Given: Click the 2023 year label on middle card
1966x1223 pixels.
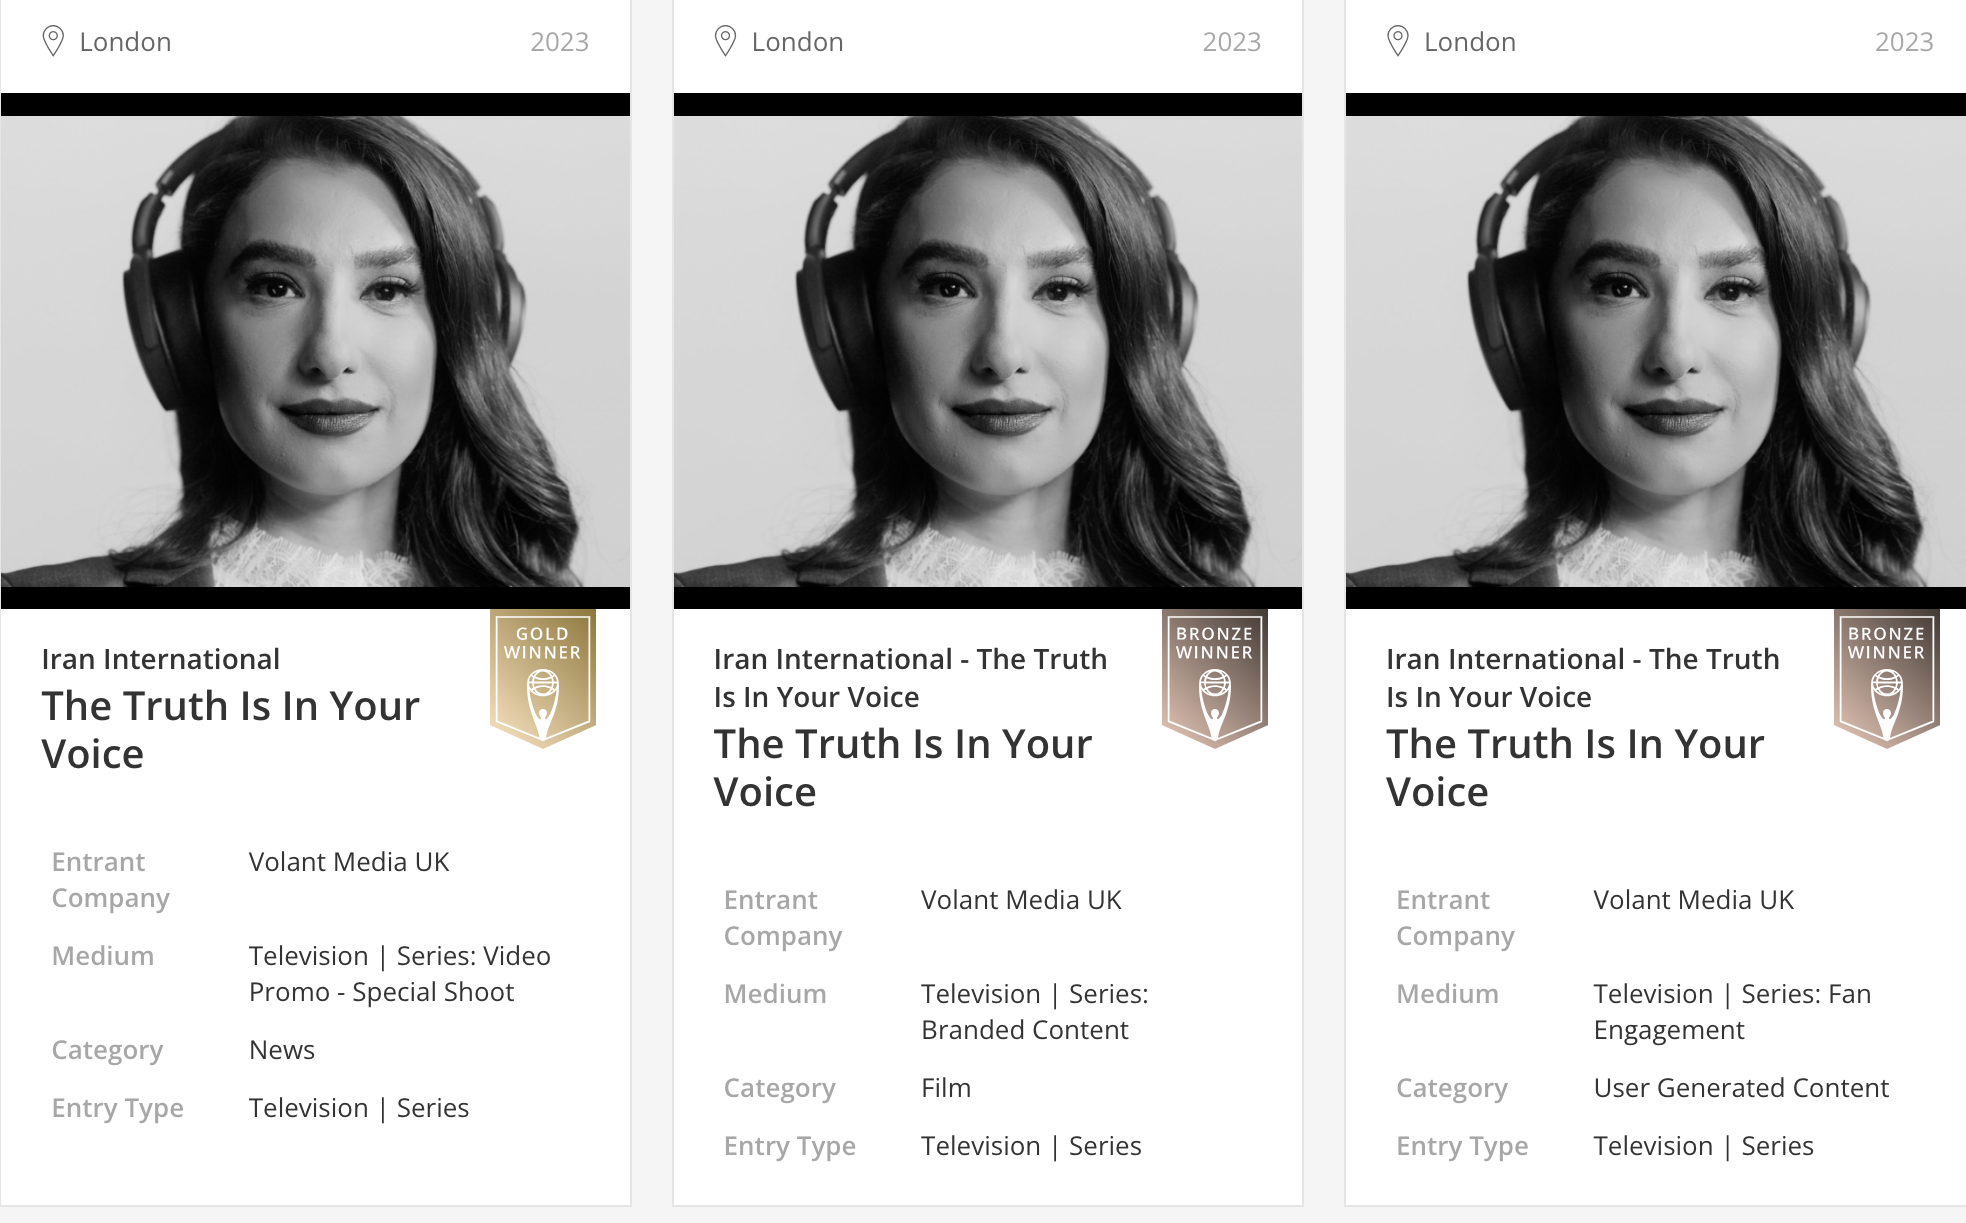Looking at the screenshot, I should tap(1231, 42).
